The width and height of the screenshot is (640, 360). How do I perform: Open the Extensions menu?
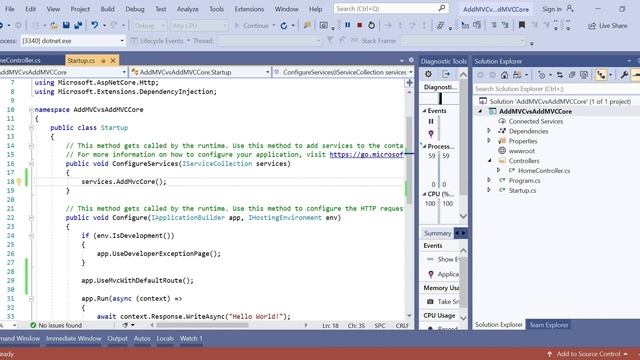(x=249, y=9)
